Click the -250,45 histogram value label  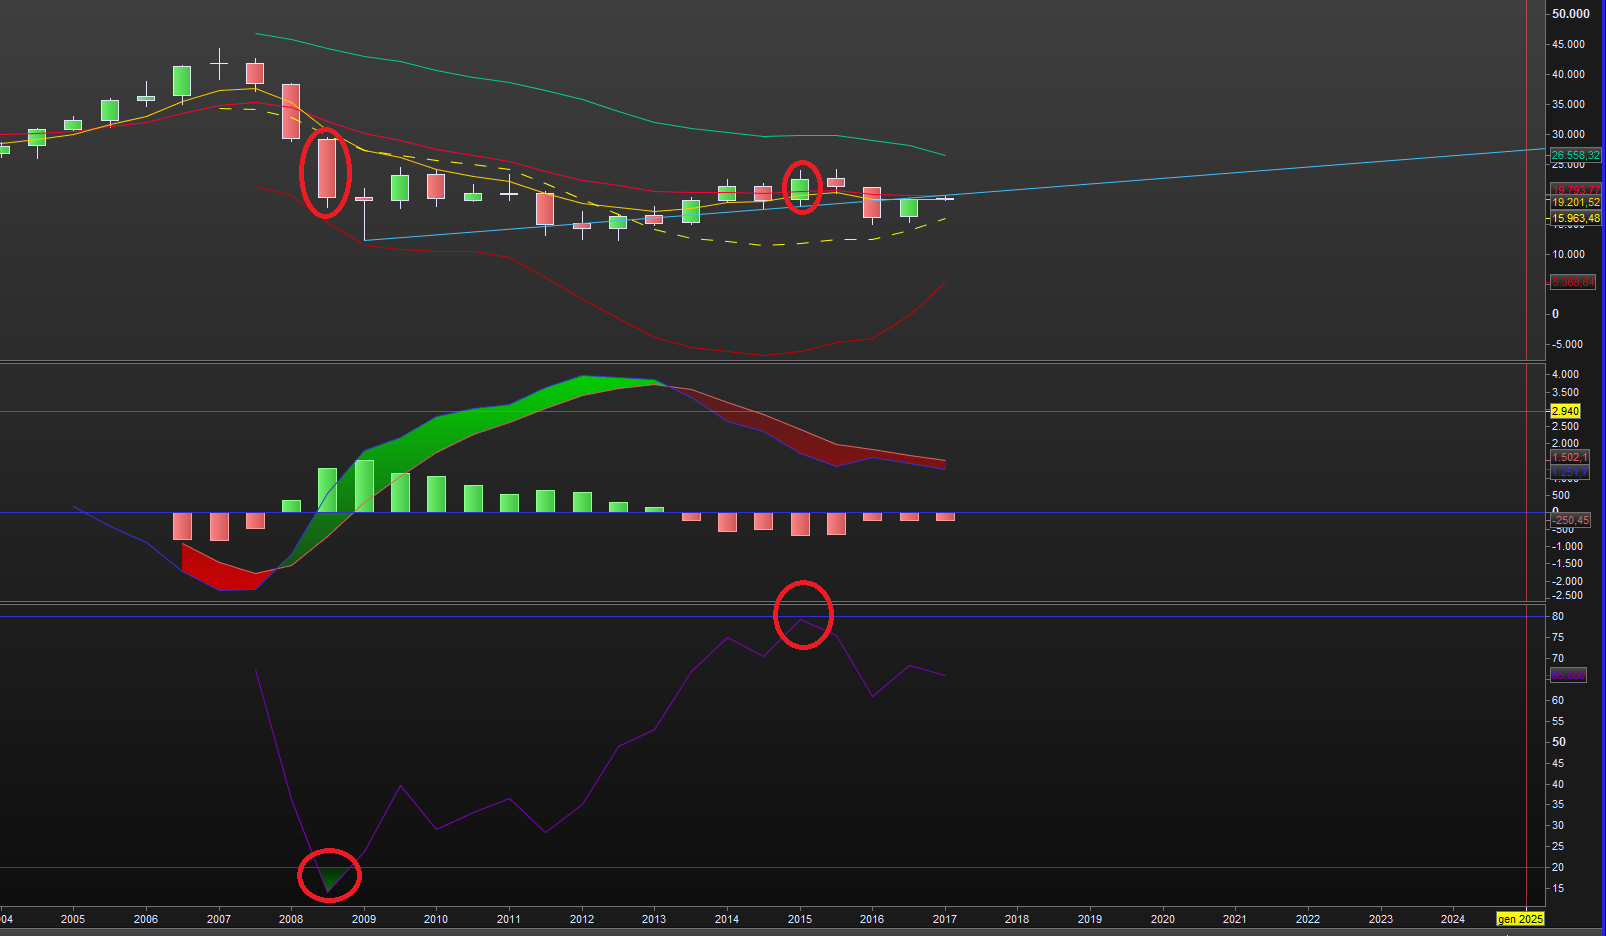[1570, 520]
